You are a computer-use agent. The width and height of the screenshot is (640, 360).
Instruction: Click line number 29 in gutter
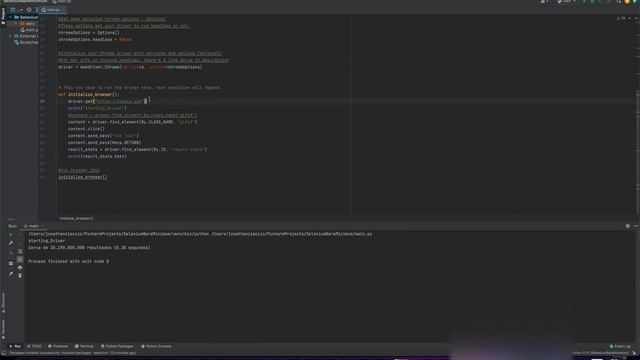click(42, 101)
